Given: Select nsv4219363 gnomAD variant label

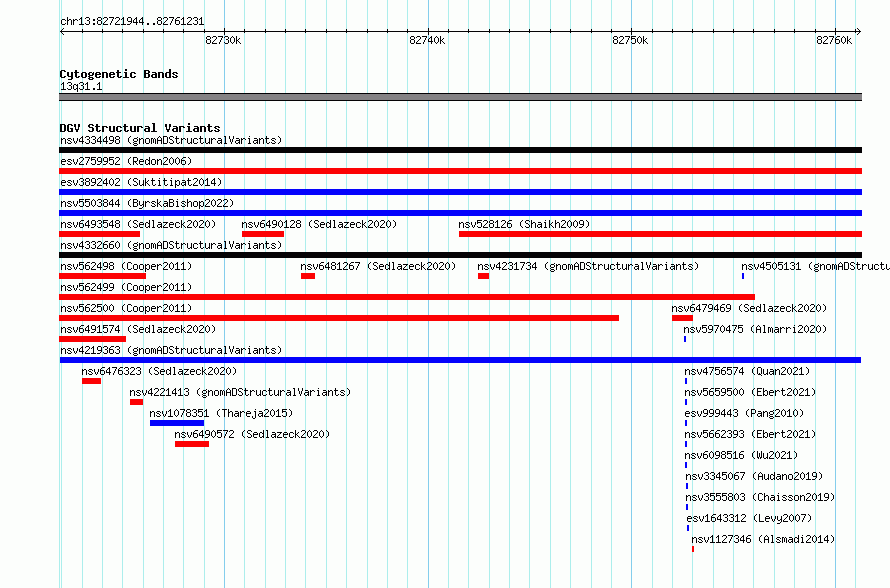Looking at the screenshot, I should (171, 350).
